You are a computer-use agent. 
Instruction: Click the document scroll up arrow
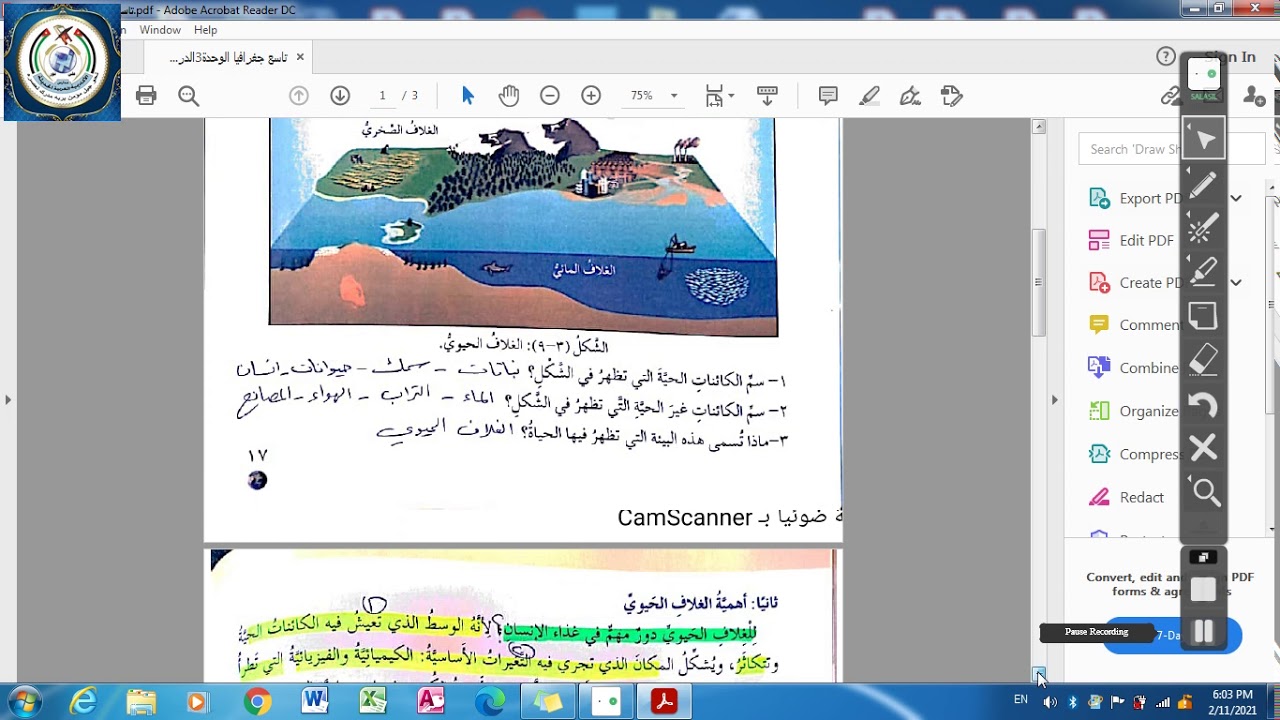point(1039,127)
